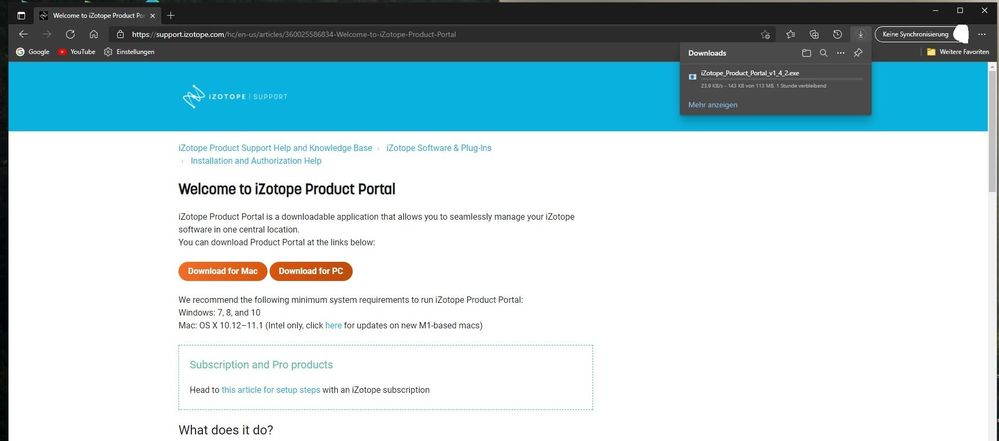Open the browser home page
The image size is (999, 441).
tap(94, 34)
